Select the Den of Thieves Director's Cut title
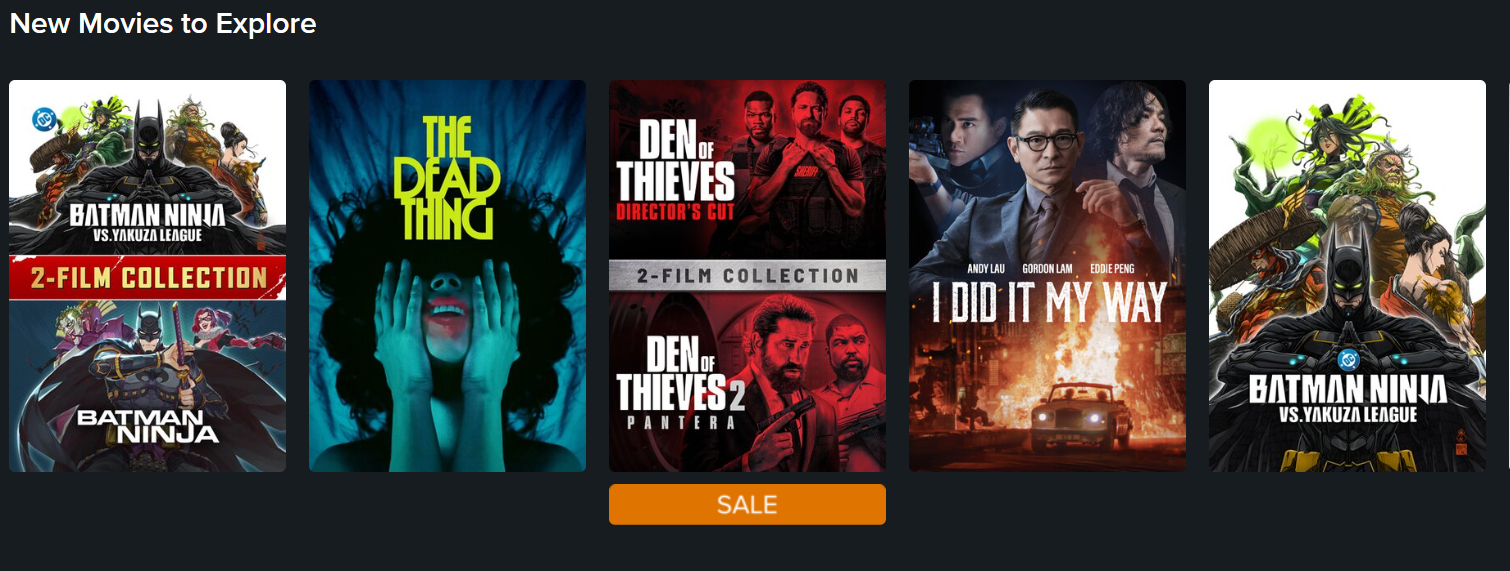The width and height of the screenshot is (1510, 571). [x=675, y=173]
